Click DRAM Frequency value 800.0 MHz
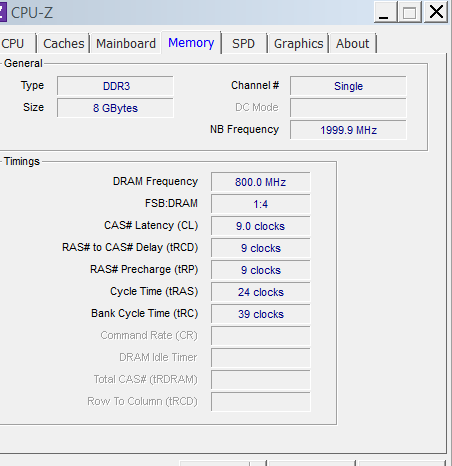 click(261, 182)
